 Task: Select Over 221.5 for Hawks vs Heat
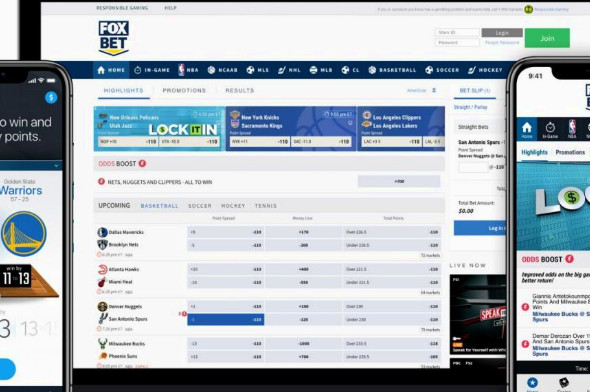tap(392, 269)
